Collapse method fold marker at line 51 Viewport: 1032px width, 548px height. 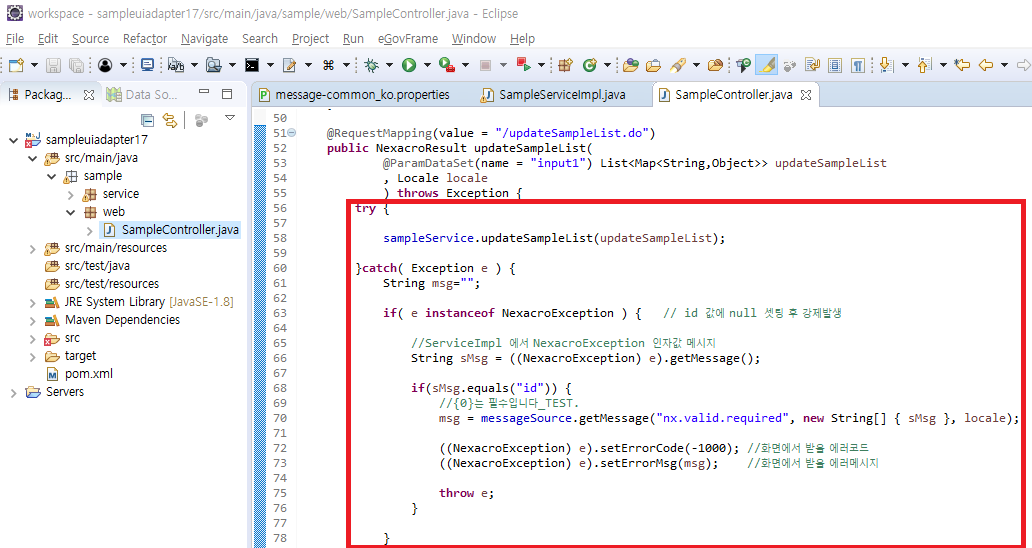291,133
